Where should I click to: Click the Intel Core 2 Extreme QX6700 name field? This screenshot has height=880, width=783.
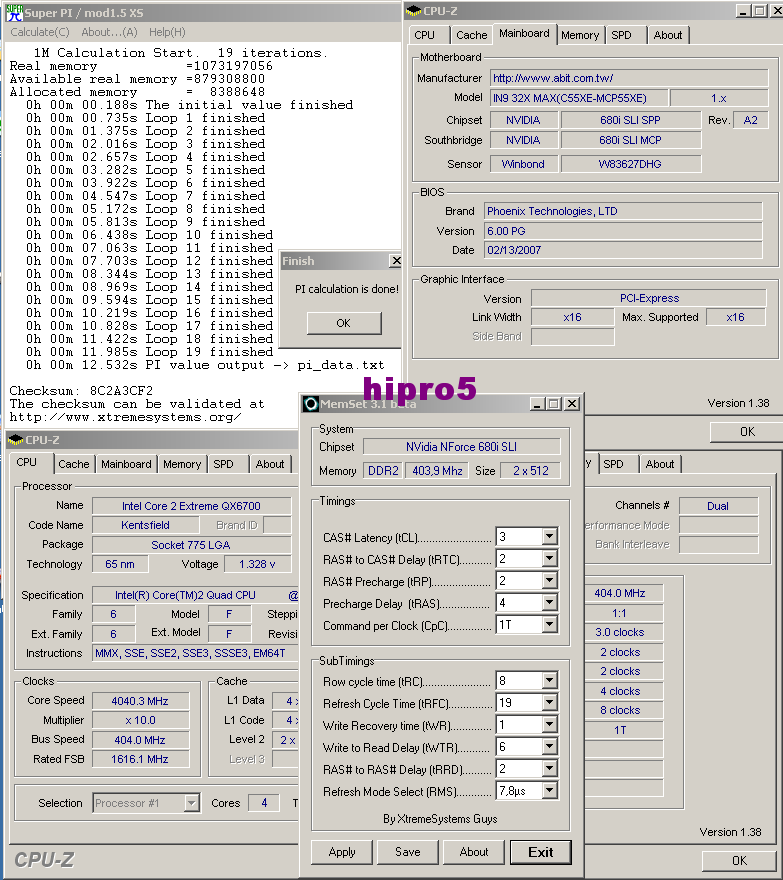point(191,506)
